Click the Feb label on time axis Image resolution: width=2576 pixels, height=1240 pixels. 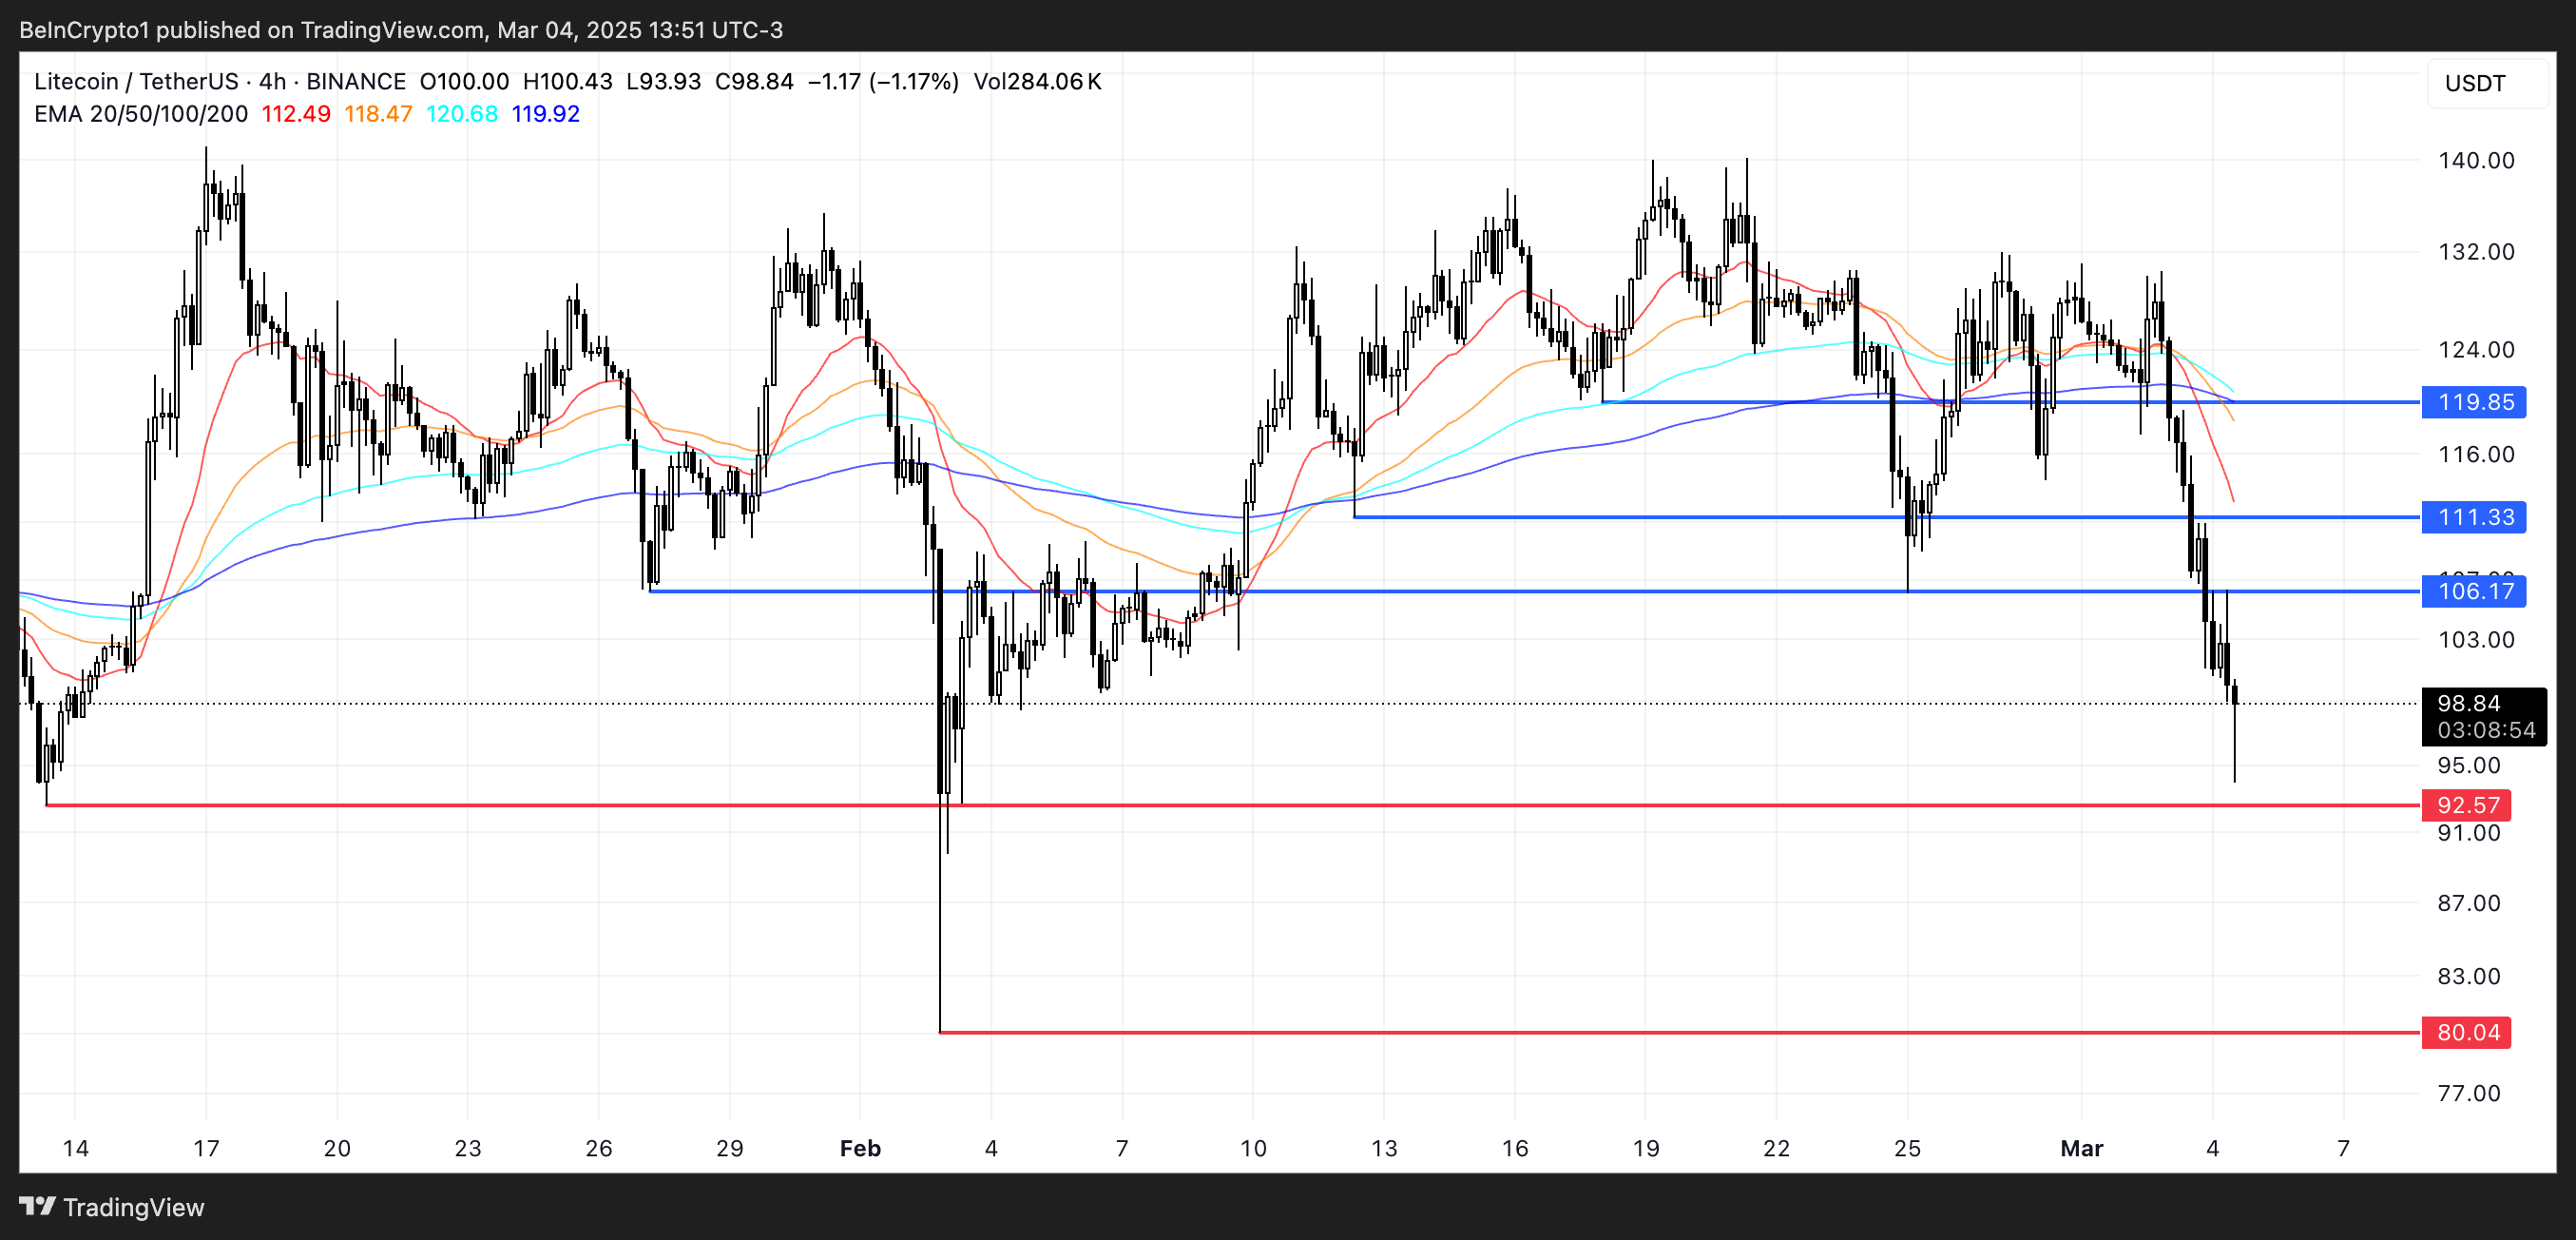860,1148
